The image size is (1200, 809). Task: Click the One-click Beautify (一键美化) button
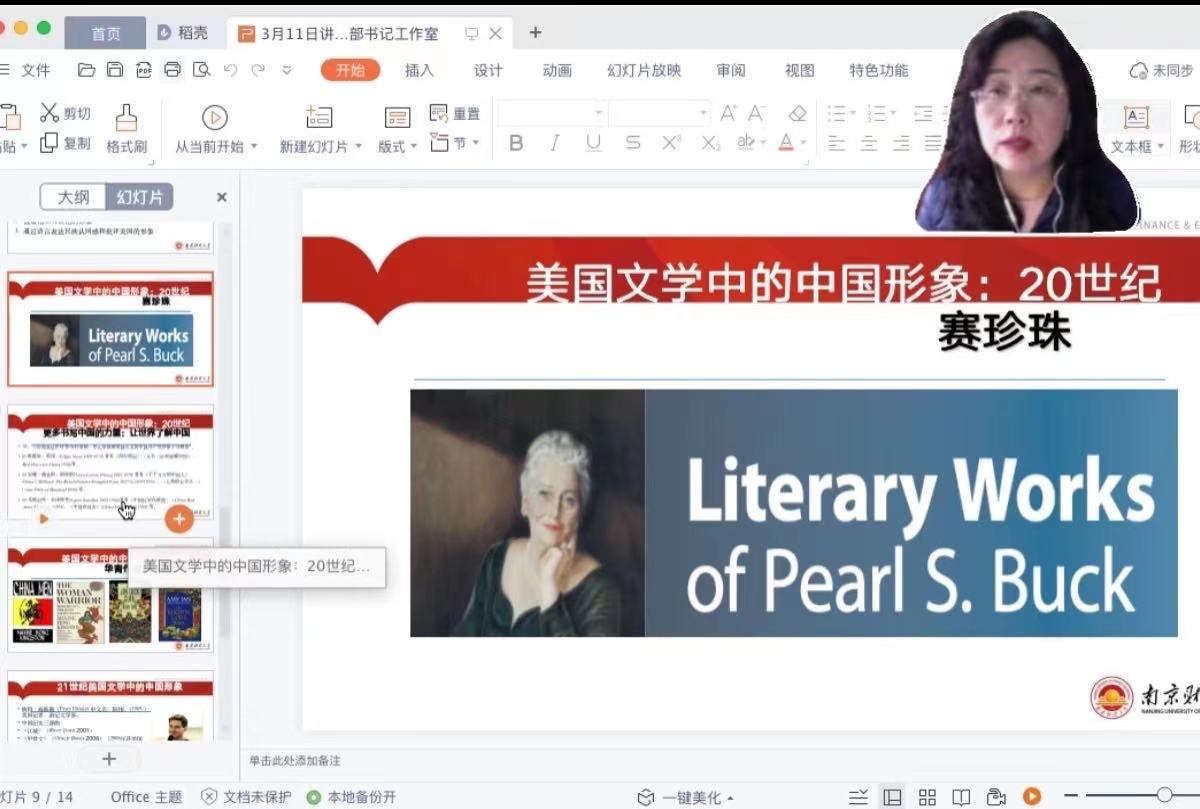pos(686,797)
